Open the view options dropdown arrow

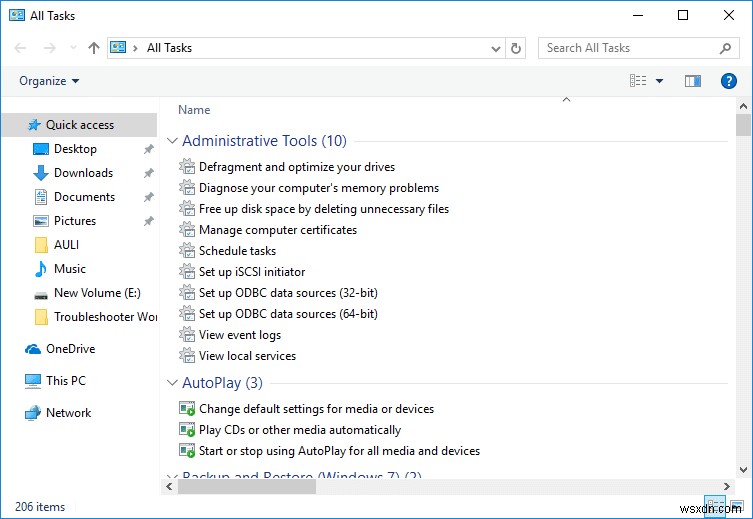click(660, 81)
